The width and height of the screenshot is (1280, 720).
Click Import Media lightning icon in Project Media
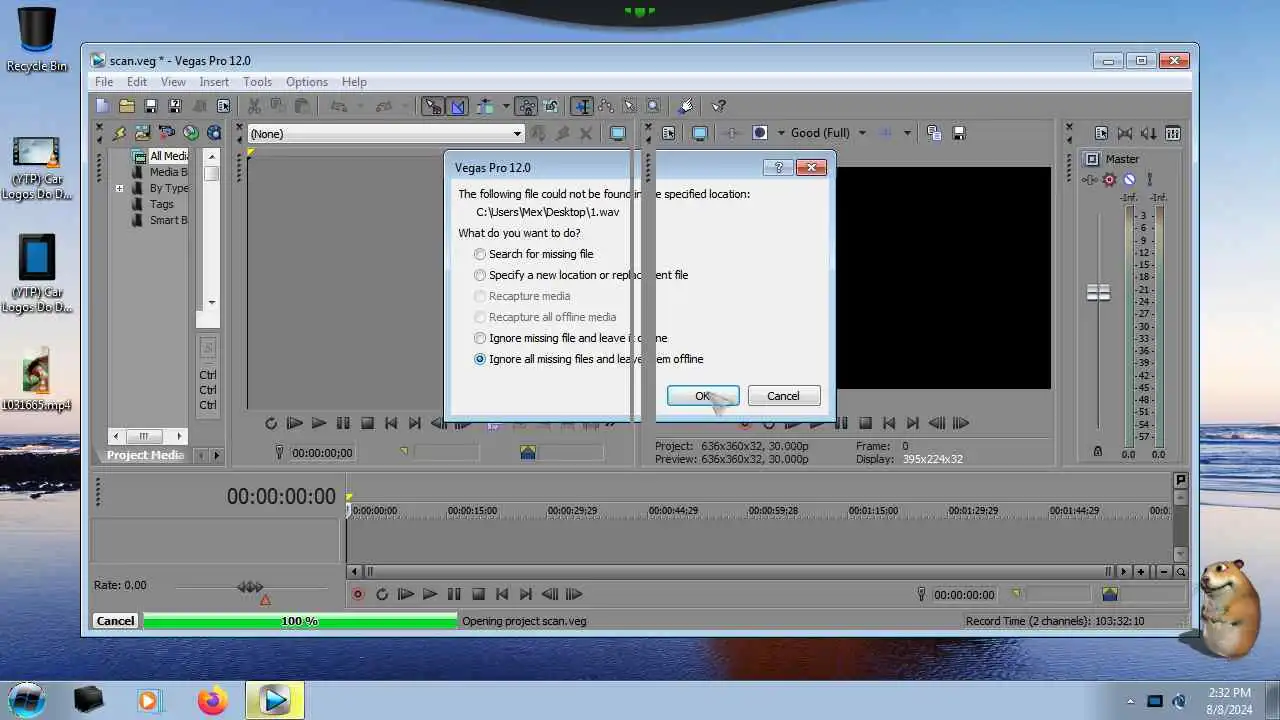point(119,133)
